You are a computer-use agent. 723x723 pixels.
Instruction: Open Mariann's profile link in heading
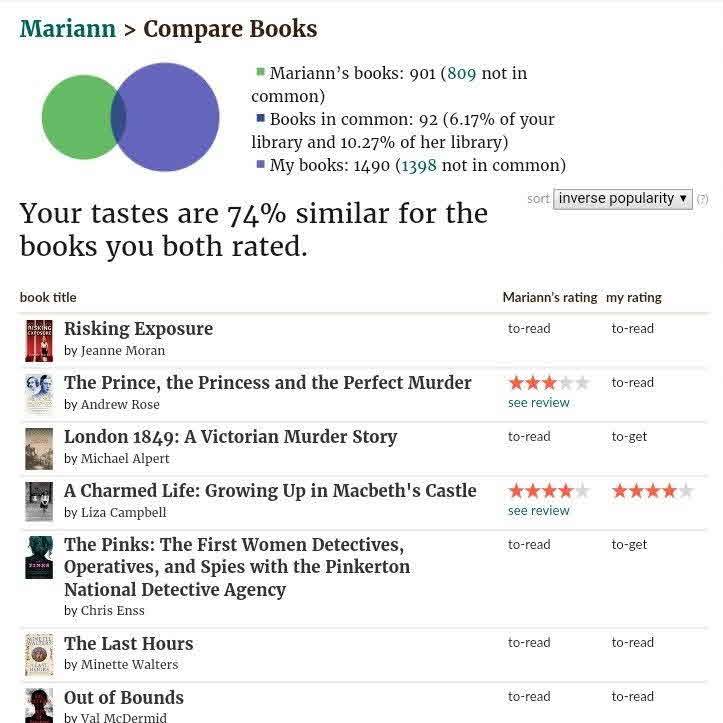(68, 28)
